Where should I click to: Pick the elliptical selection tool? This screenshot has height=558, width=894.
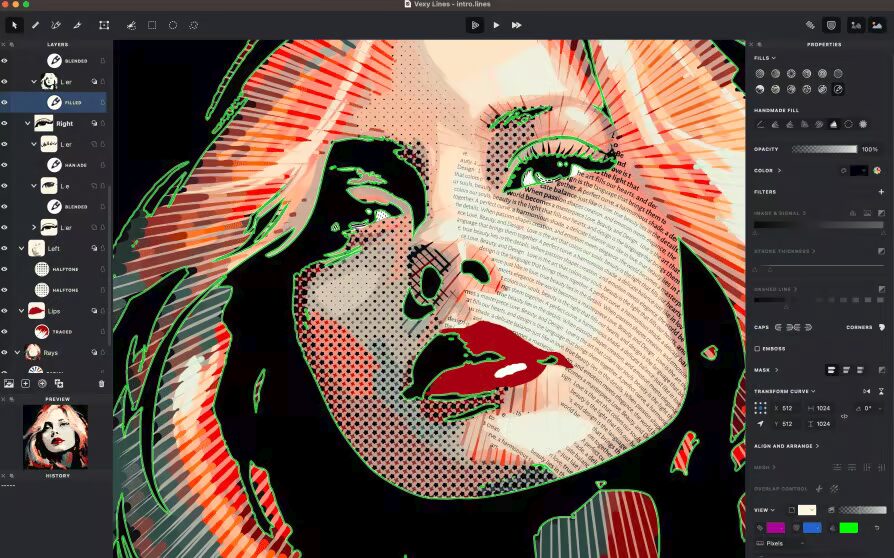coord(173,25)
